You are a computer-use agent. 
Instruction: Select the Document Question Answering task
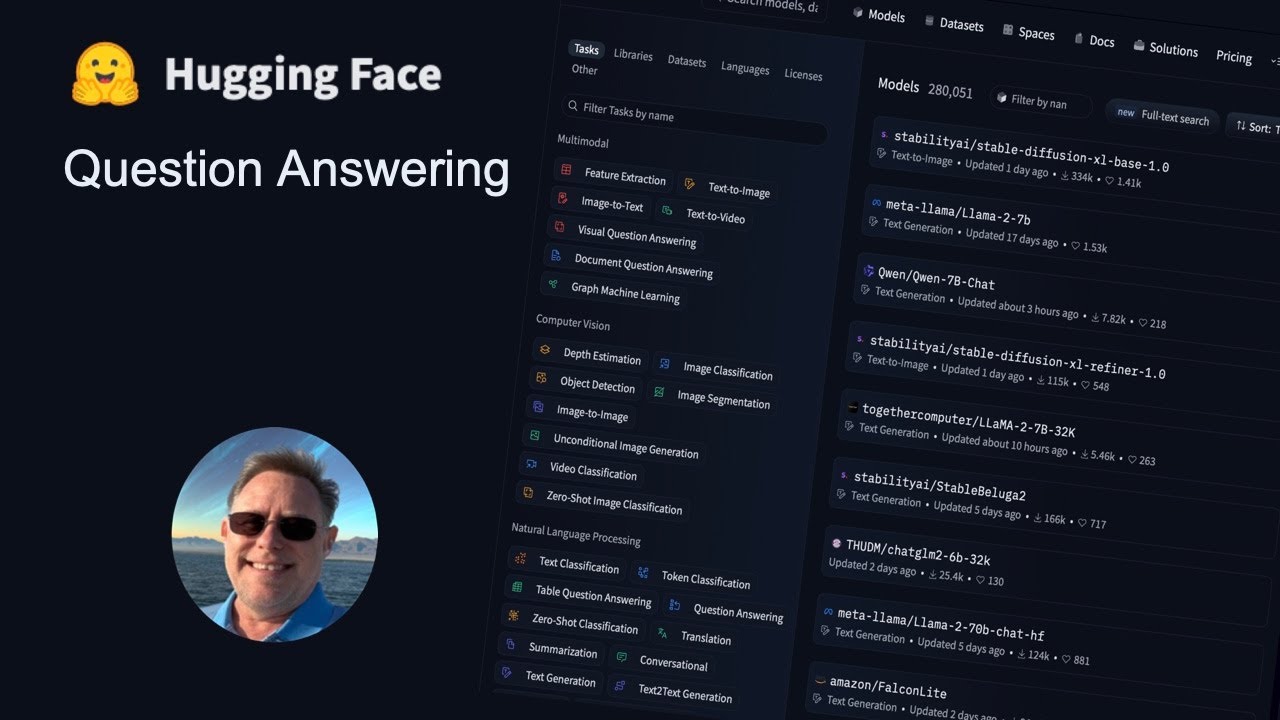631,263
